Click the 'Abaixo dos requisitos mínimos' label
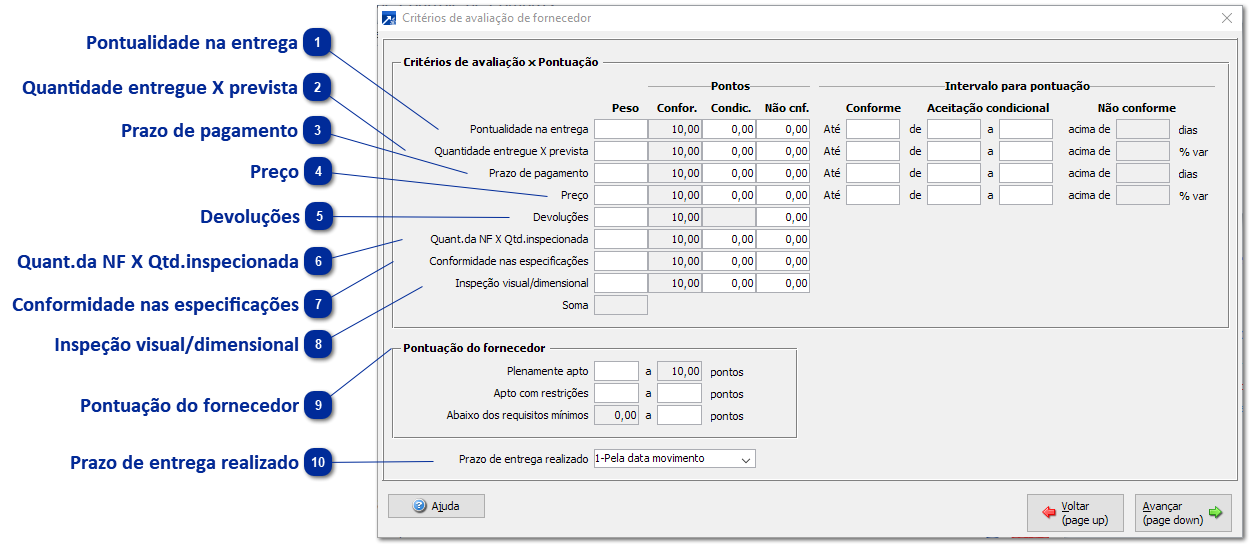This screenshot has height=549, width=1256. tap(518, 415)
